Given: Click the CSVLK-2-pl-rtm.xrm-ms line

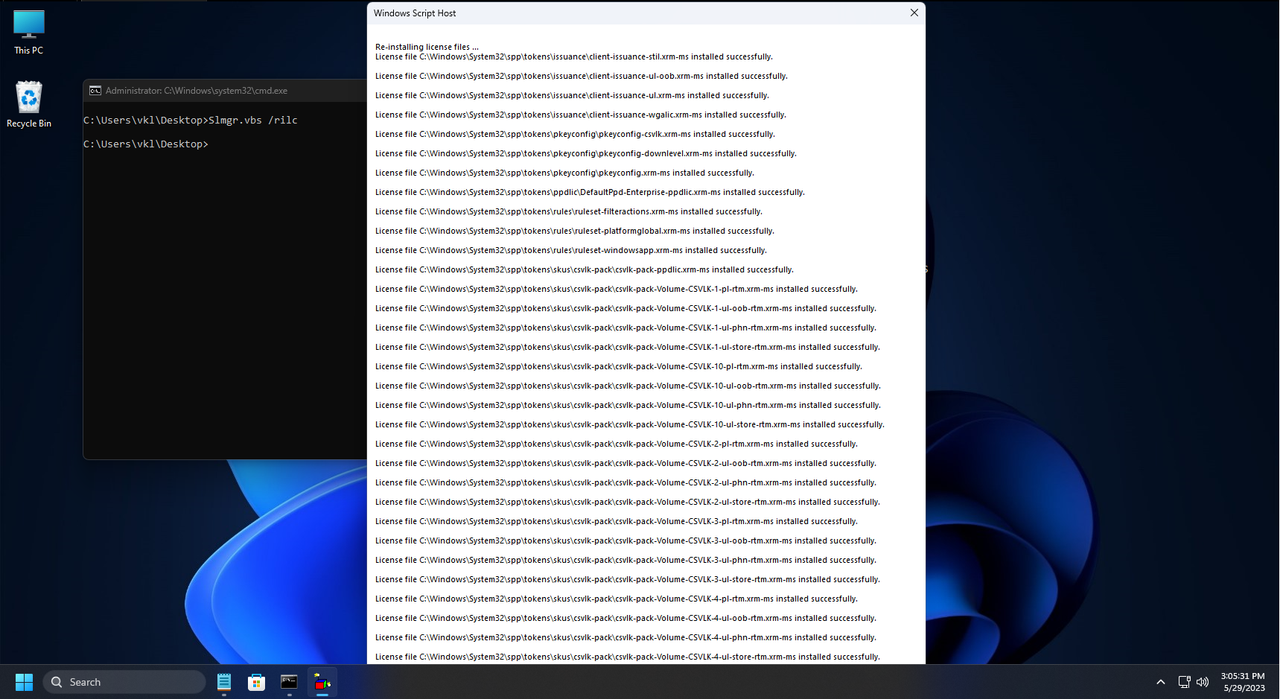Looking at the screenshot, I should tap(616, 444).
